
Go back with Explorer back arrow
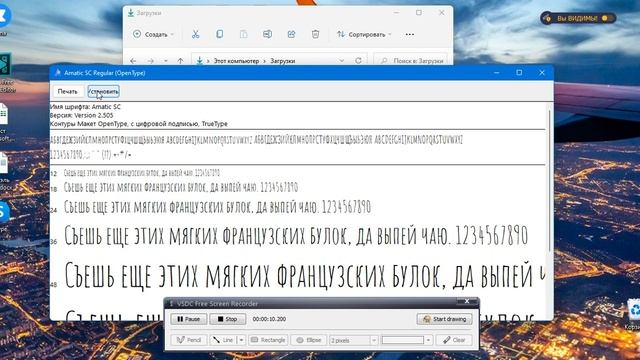coord(133,61)
